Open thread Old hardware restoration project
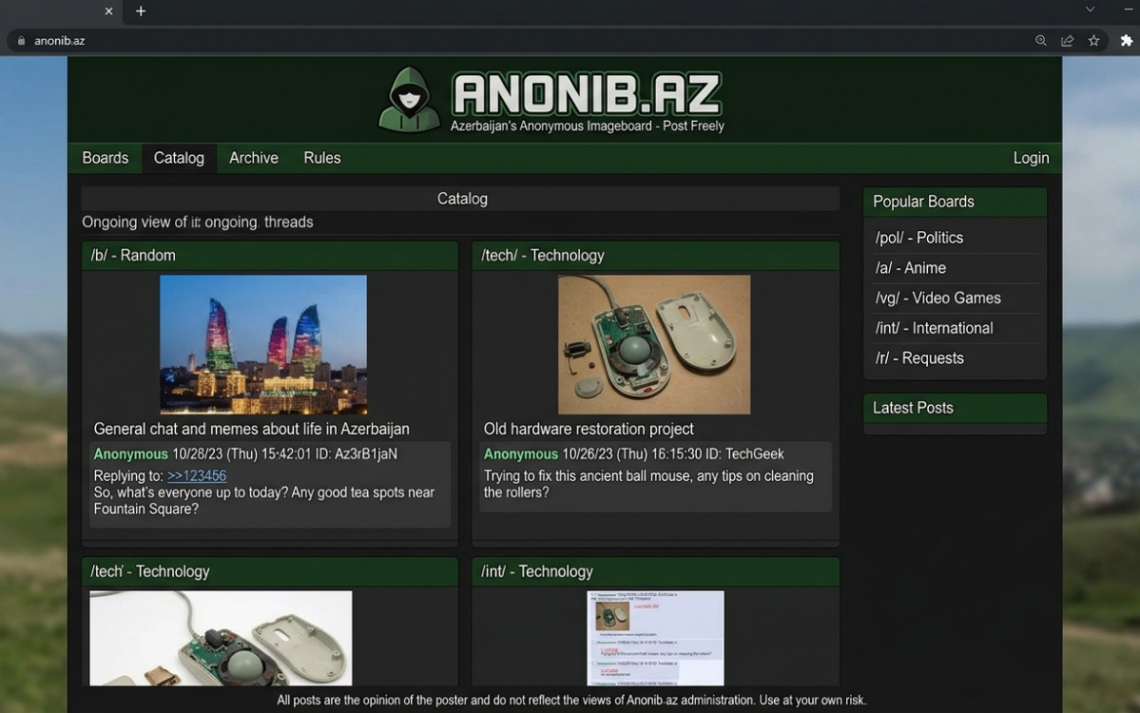Screen dimensions: 1140x713 coord(588,429)
